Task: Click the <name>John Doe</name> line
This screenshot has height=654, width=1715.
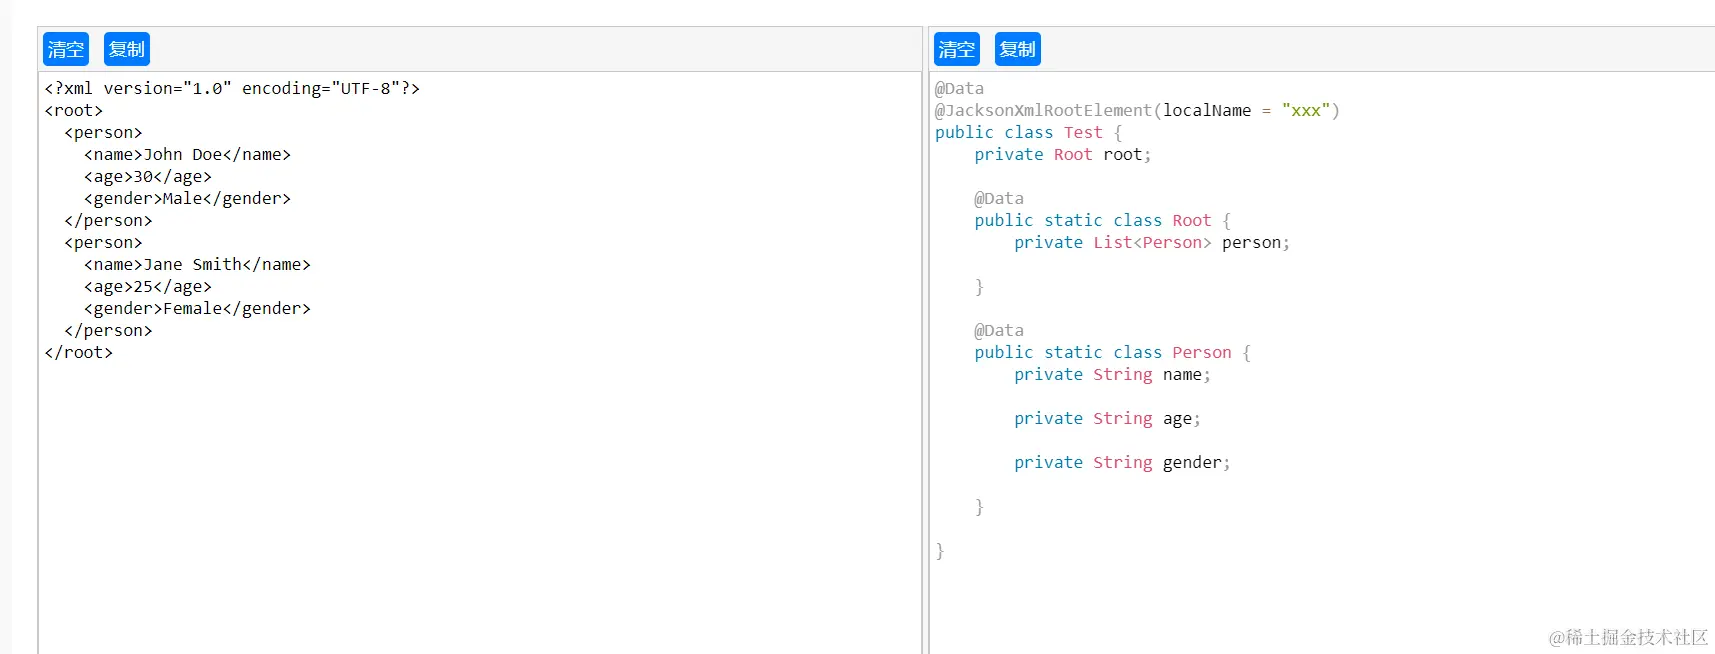Action: click(x=188, y=154)
